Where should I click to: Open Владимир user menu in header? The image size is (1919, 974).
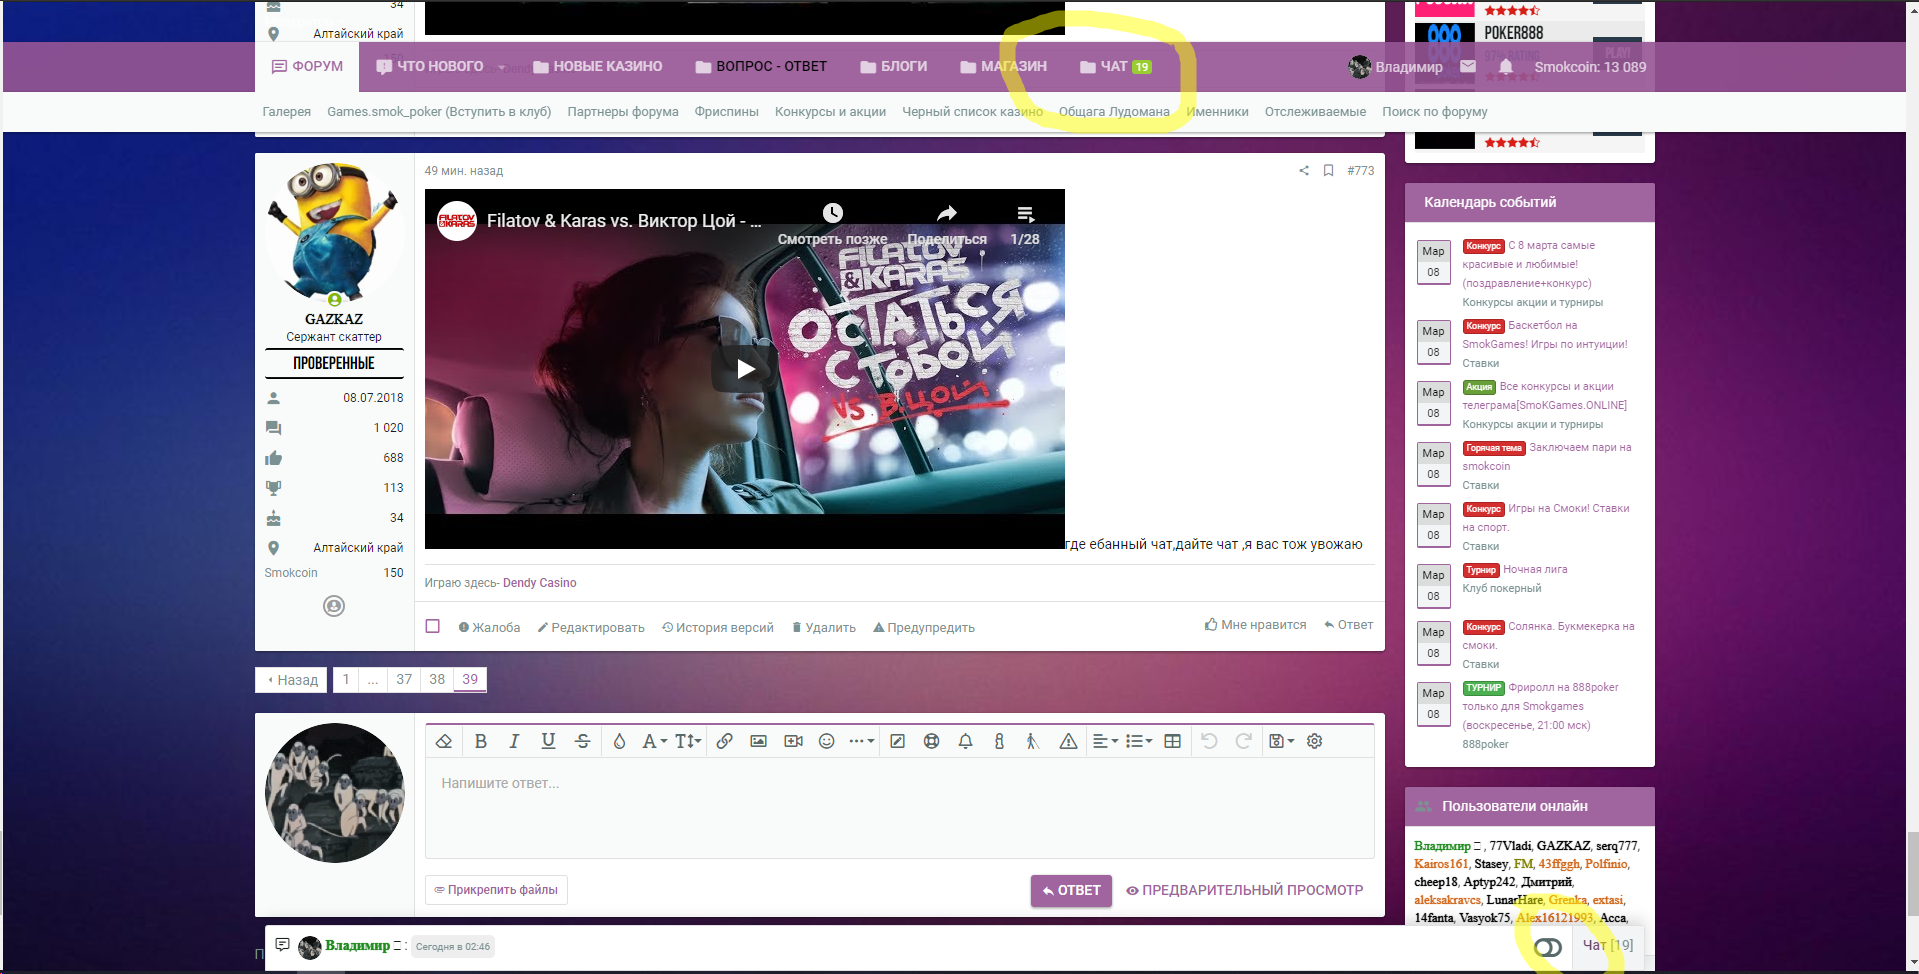(1396, 67)
